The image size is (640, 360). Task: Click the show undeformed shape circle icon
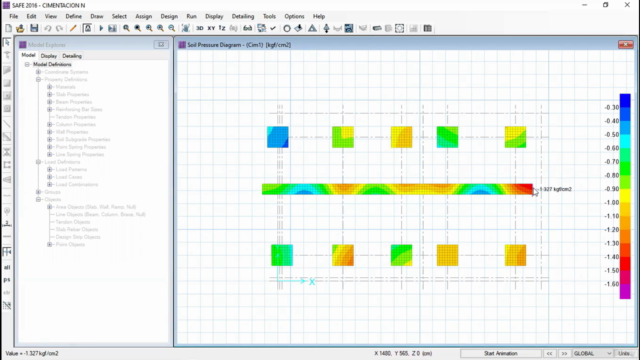(x=287, y=28)
